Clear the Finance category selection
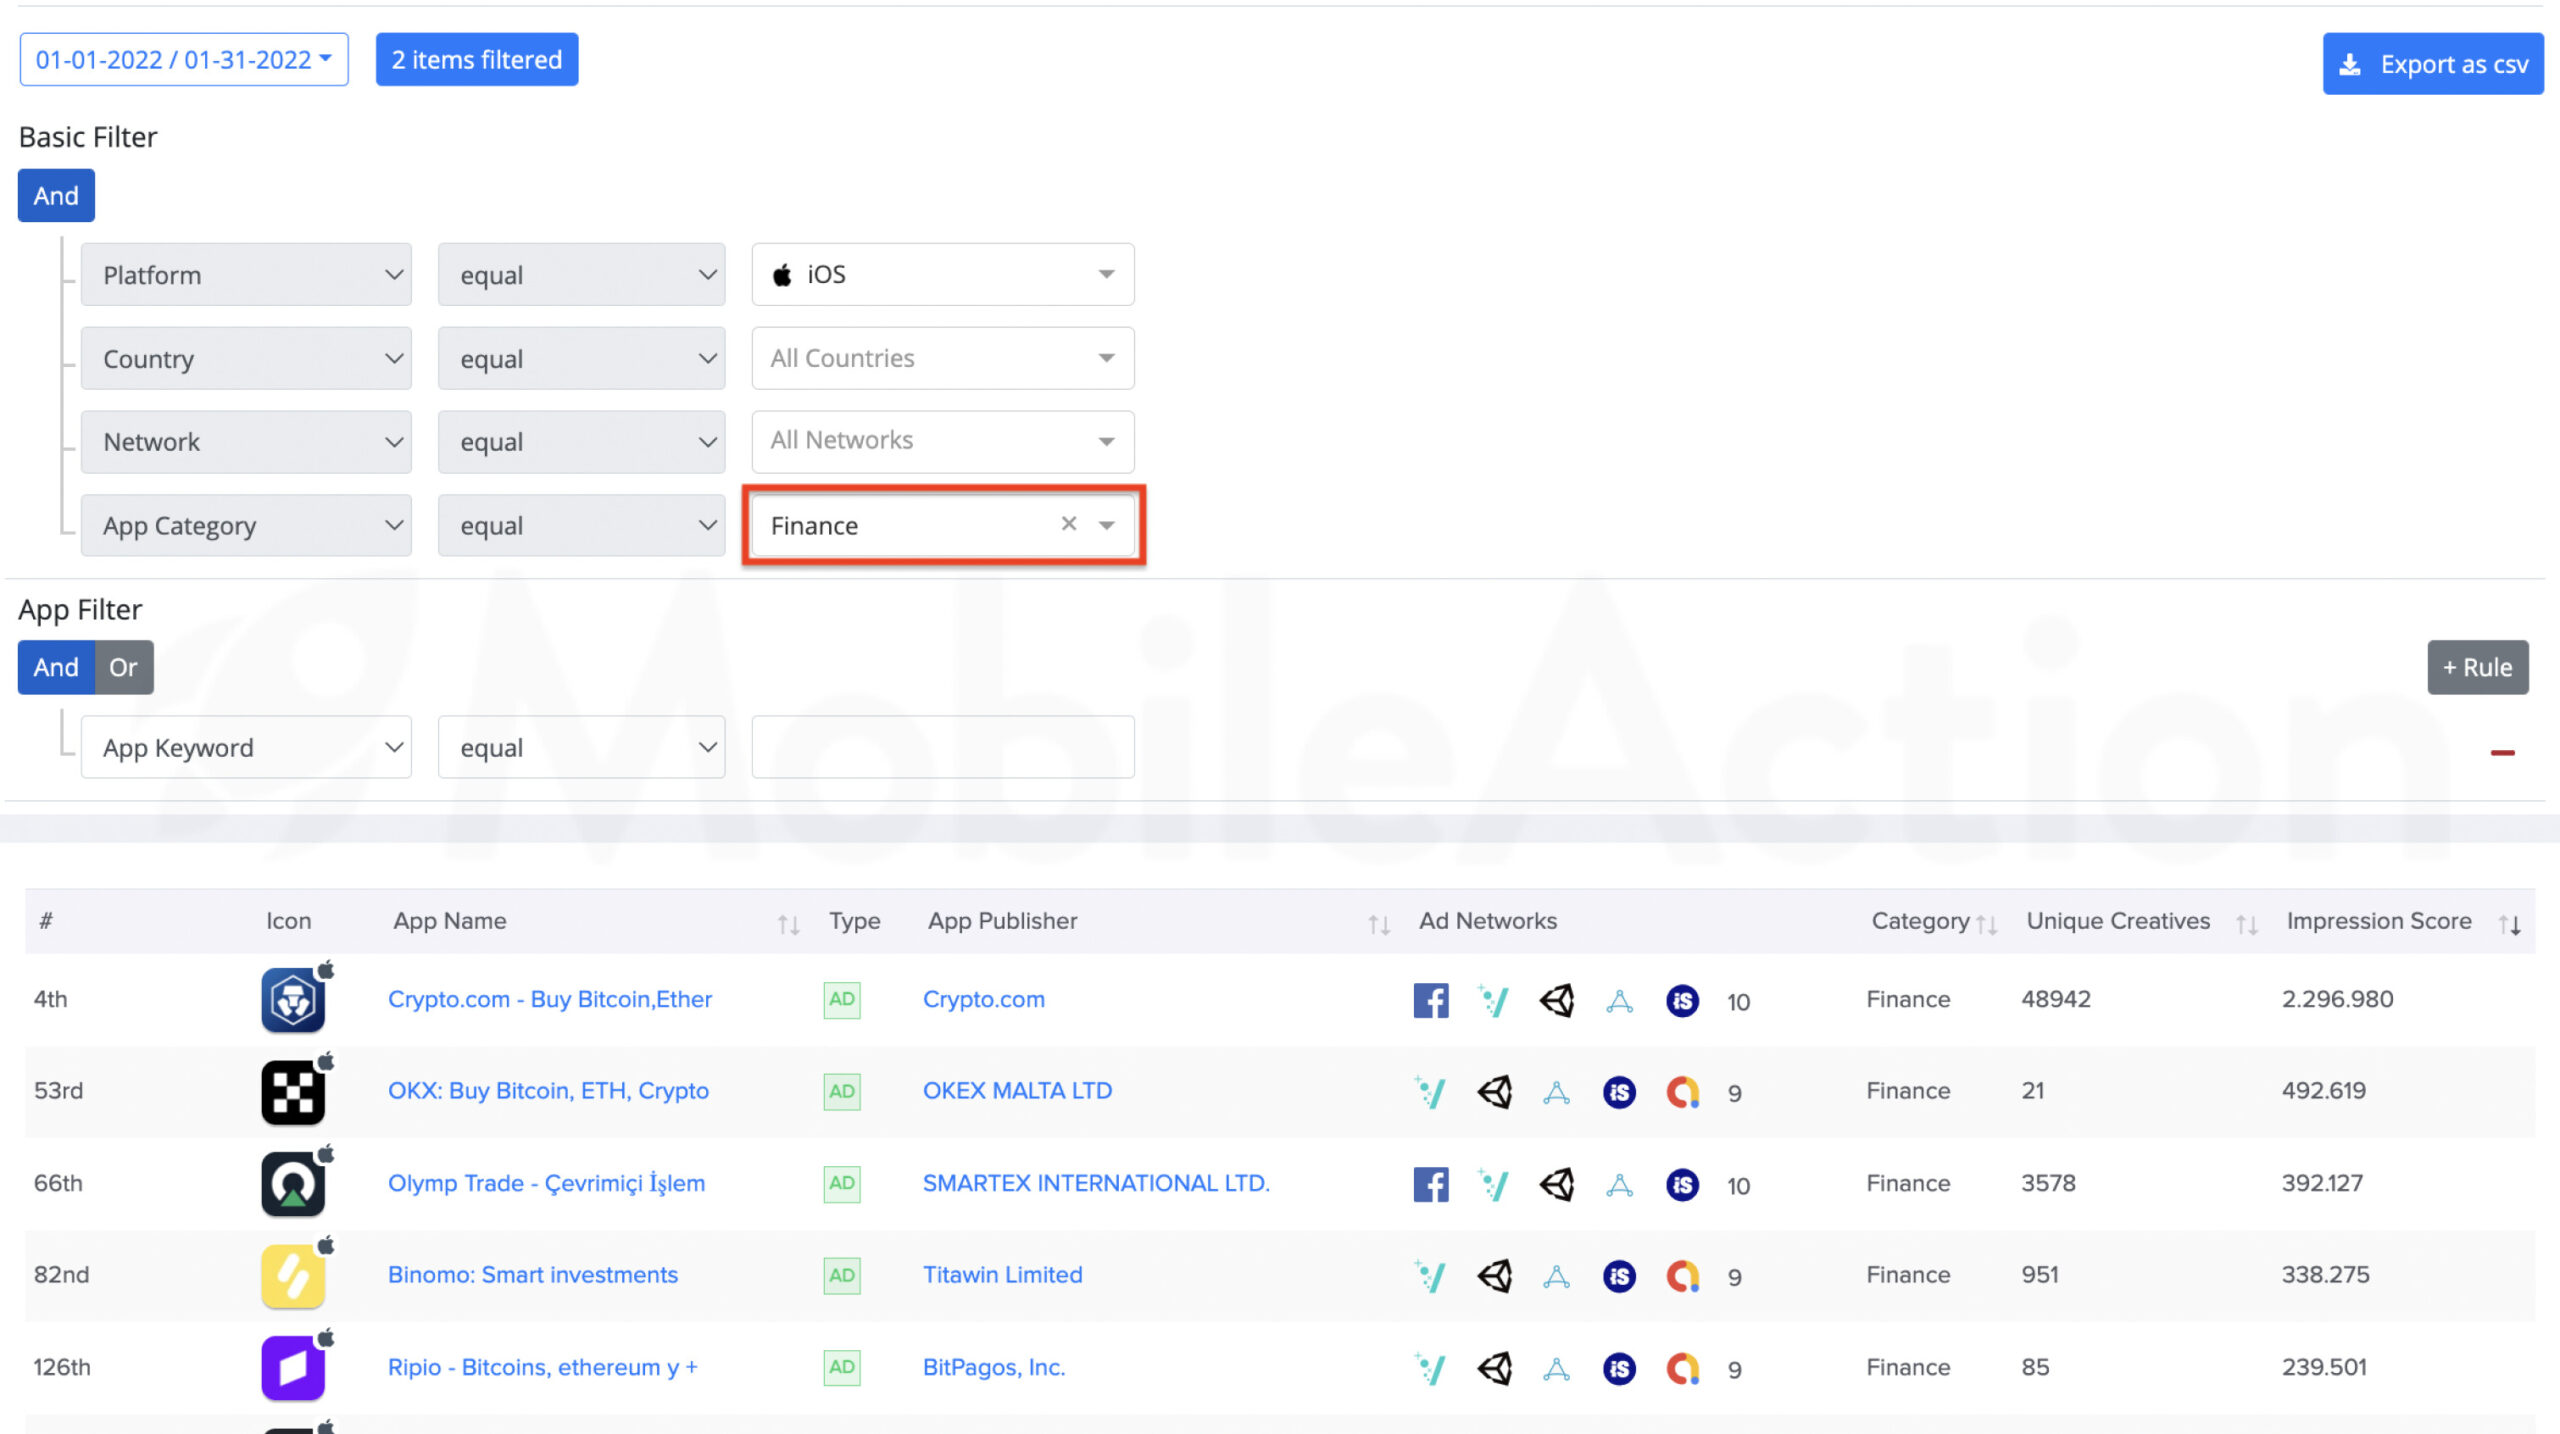 [1069, 523]
